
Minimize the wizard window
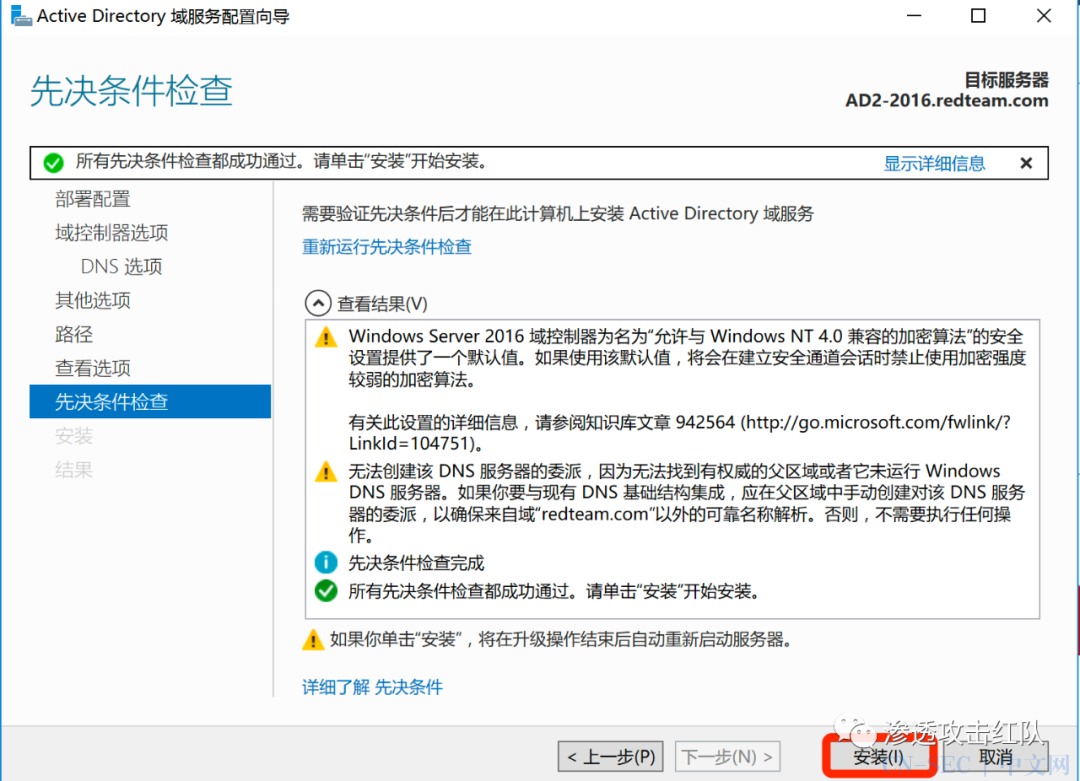914,15
